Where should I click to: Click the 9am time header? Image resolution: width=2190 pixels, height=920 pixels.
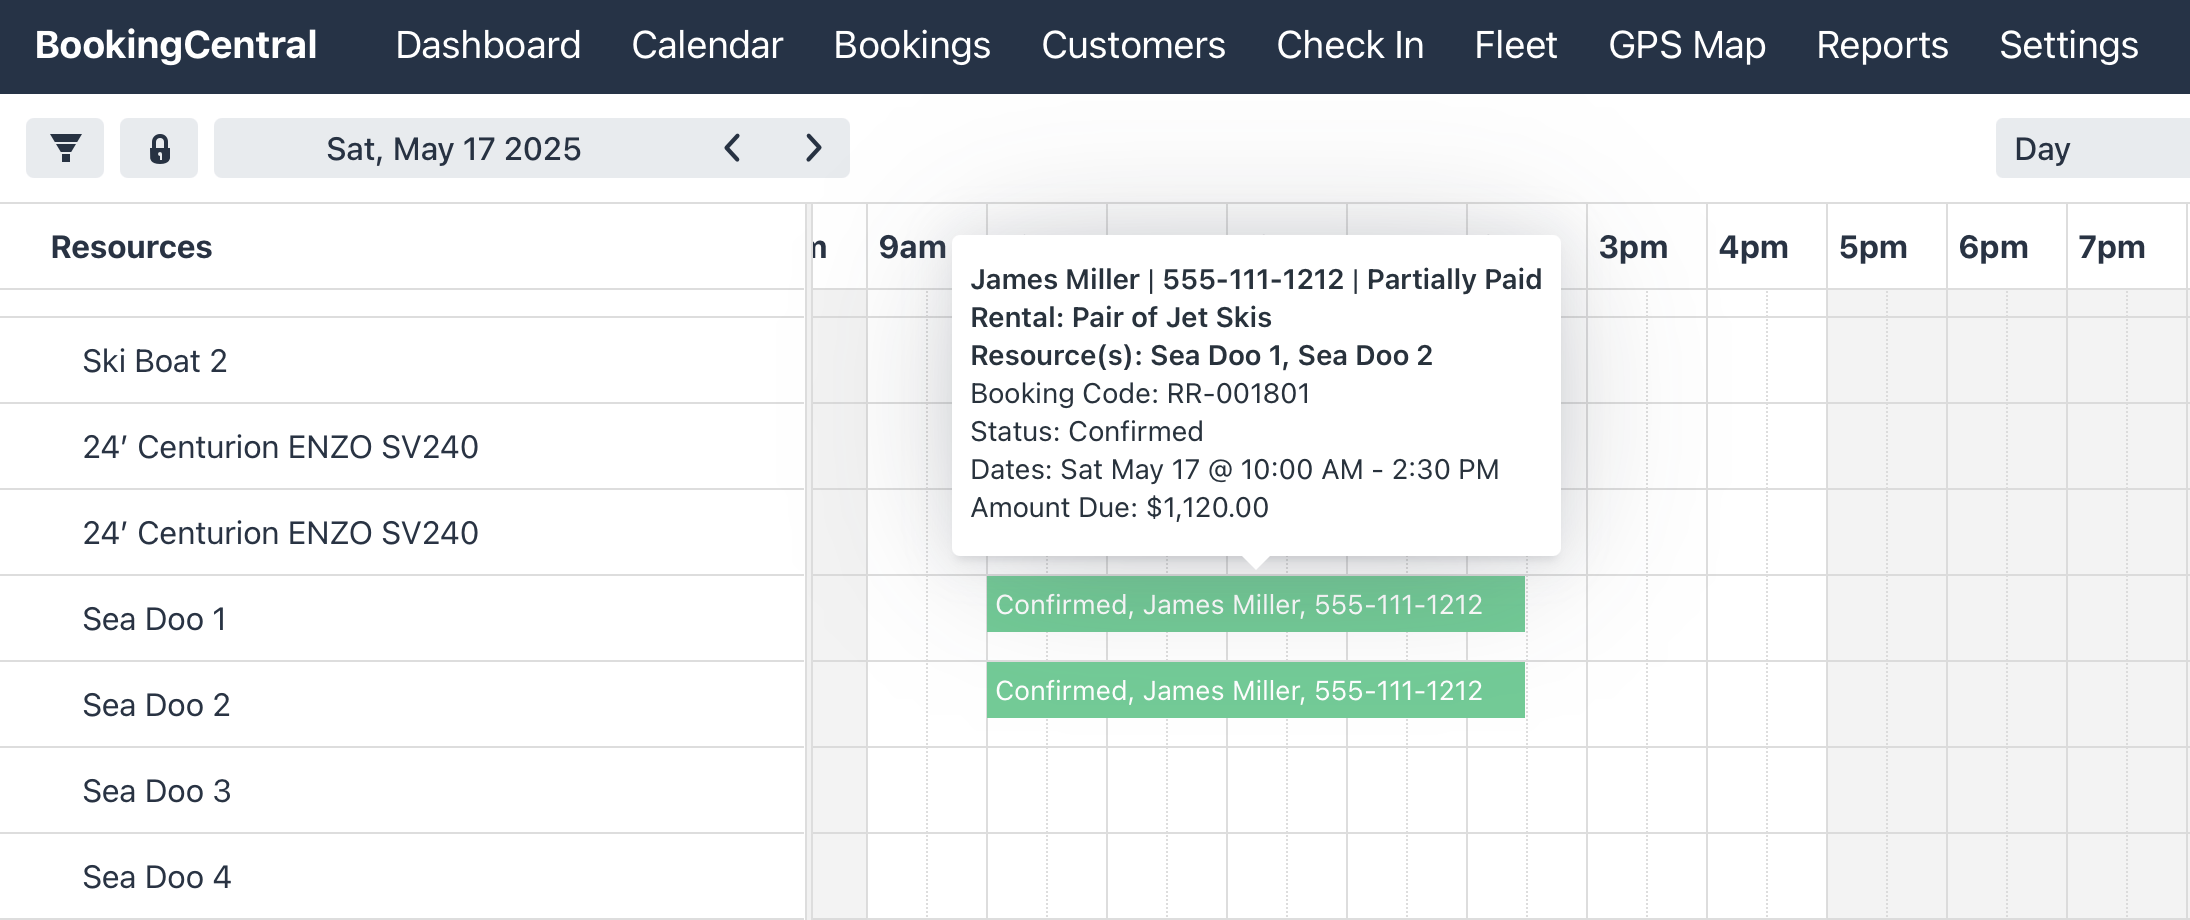[x=912, y=247]
